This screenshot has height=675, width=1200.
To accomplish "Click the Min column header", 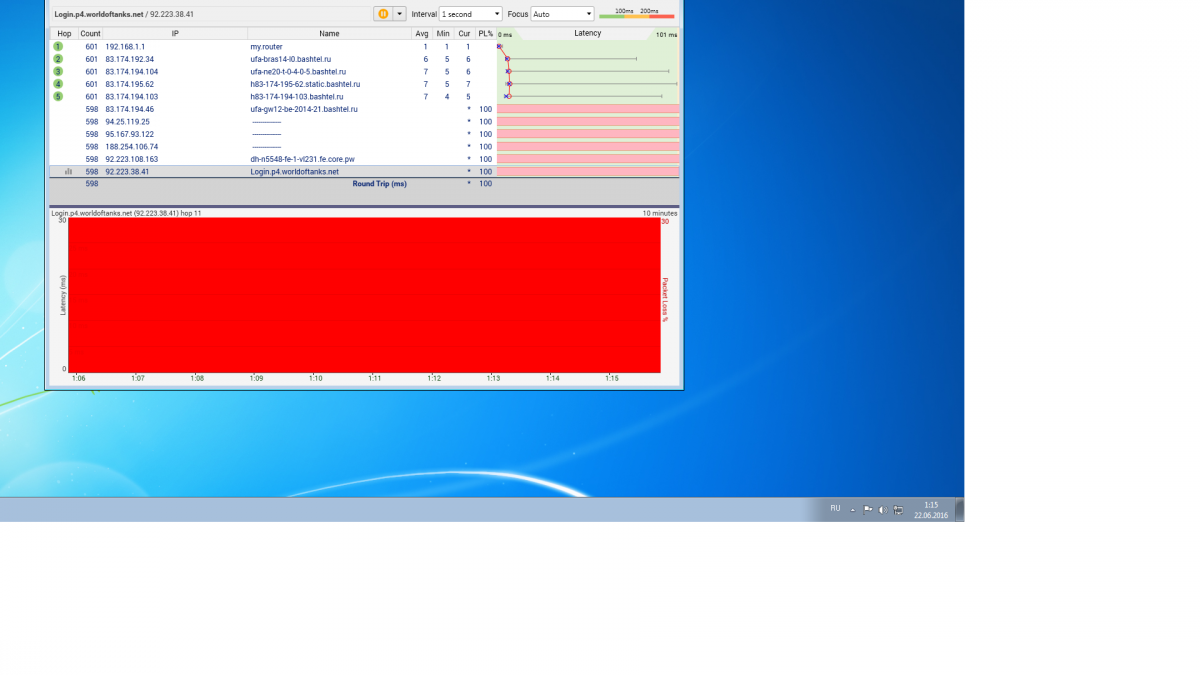I will click(443, 34).
